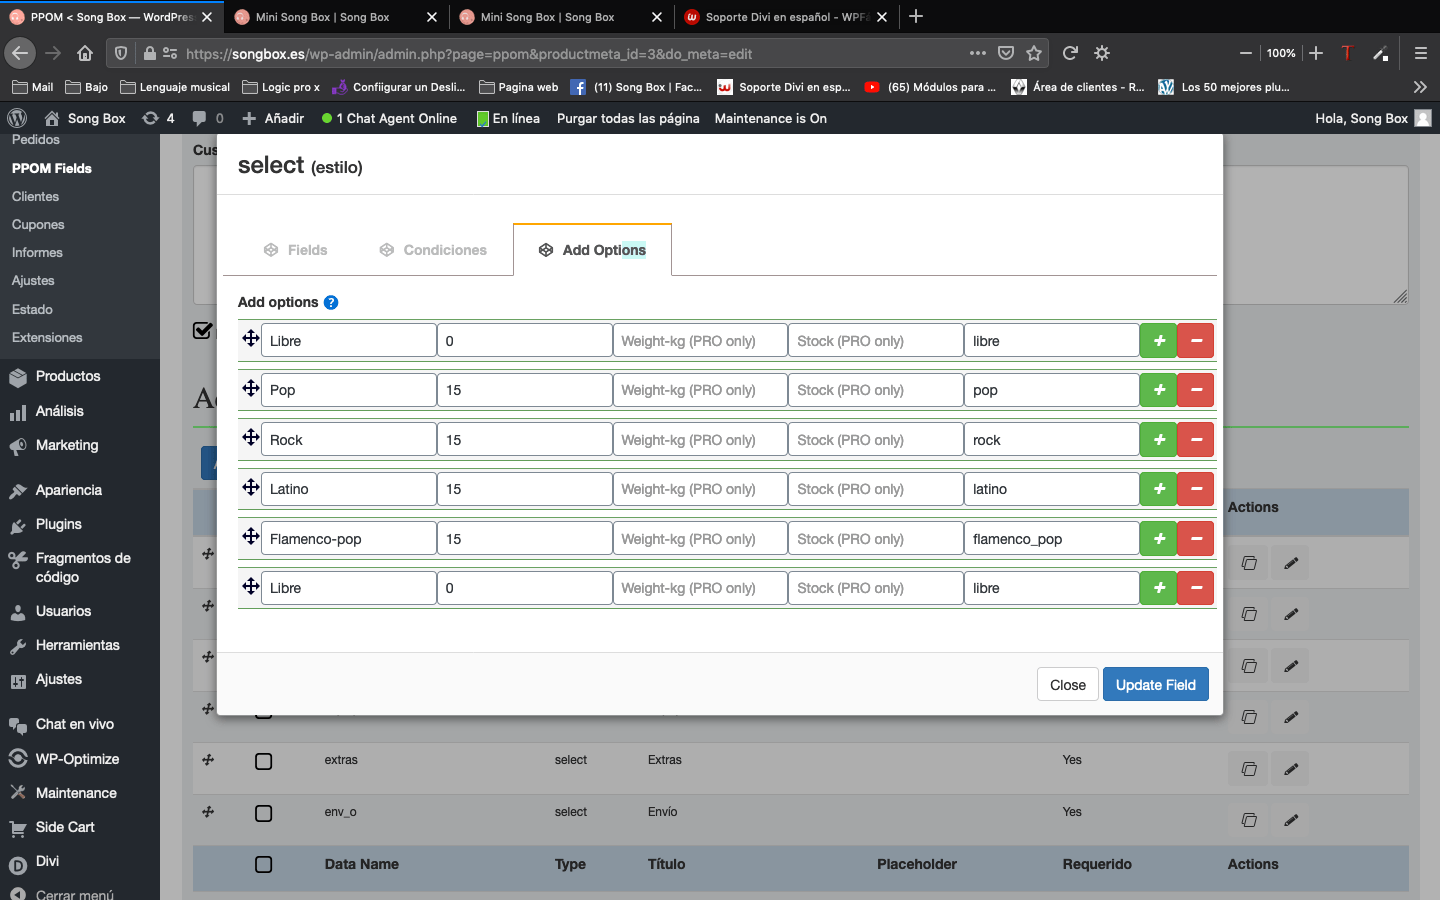Image resolution: width=1440 pixels, height=900 pixels.
Task: Switch to the Condiciones tab
Action: click(x=433, y=250)
